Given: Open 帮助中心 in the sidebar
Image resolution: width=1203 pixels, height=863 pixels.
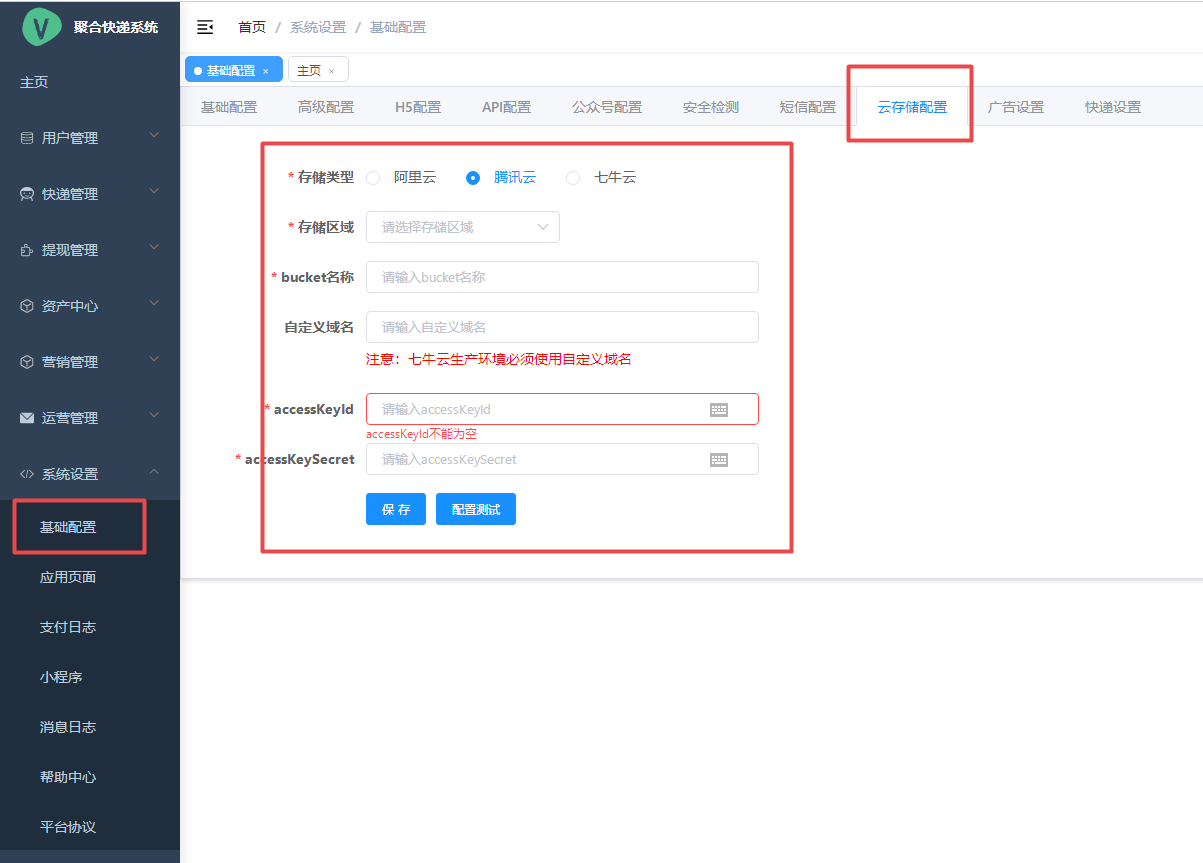Looking at the screenshot, I should click(x=90, y=777).
